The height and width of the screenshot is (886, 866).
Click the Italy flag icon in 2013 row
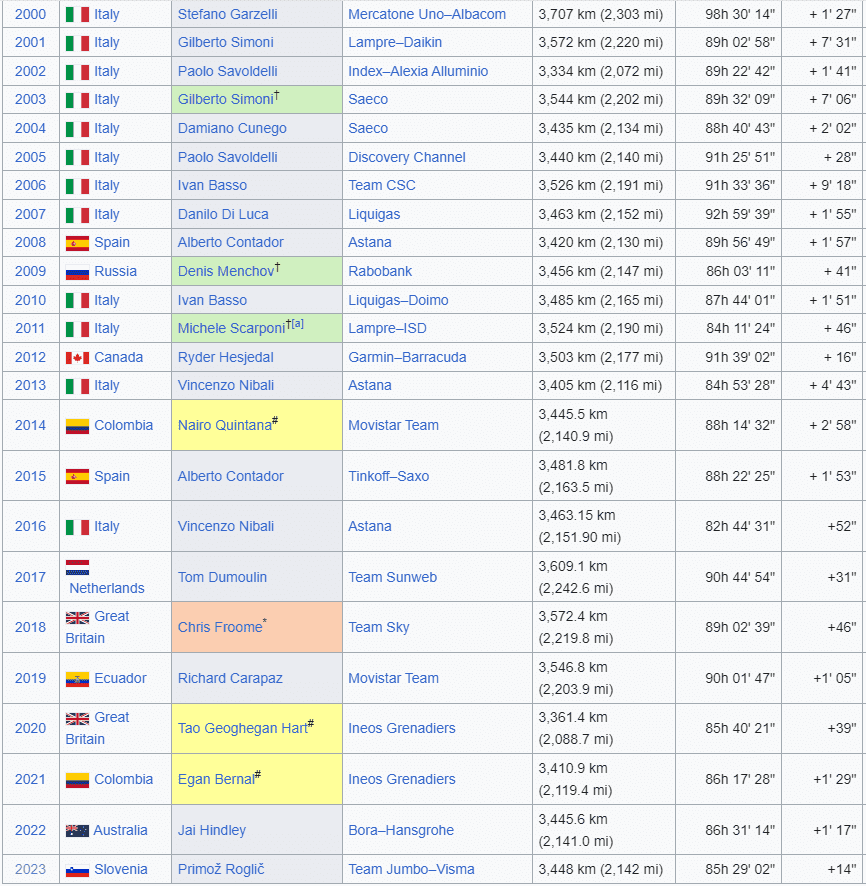77,386
